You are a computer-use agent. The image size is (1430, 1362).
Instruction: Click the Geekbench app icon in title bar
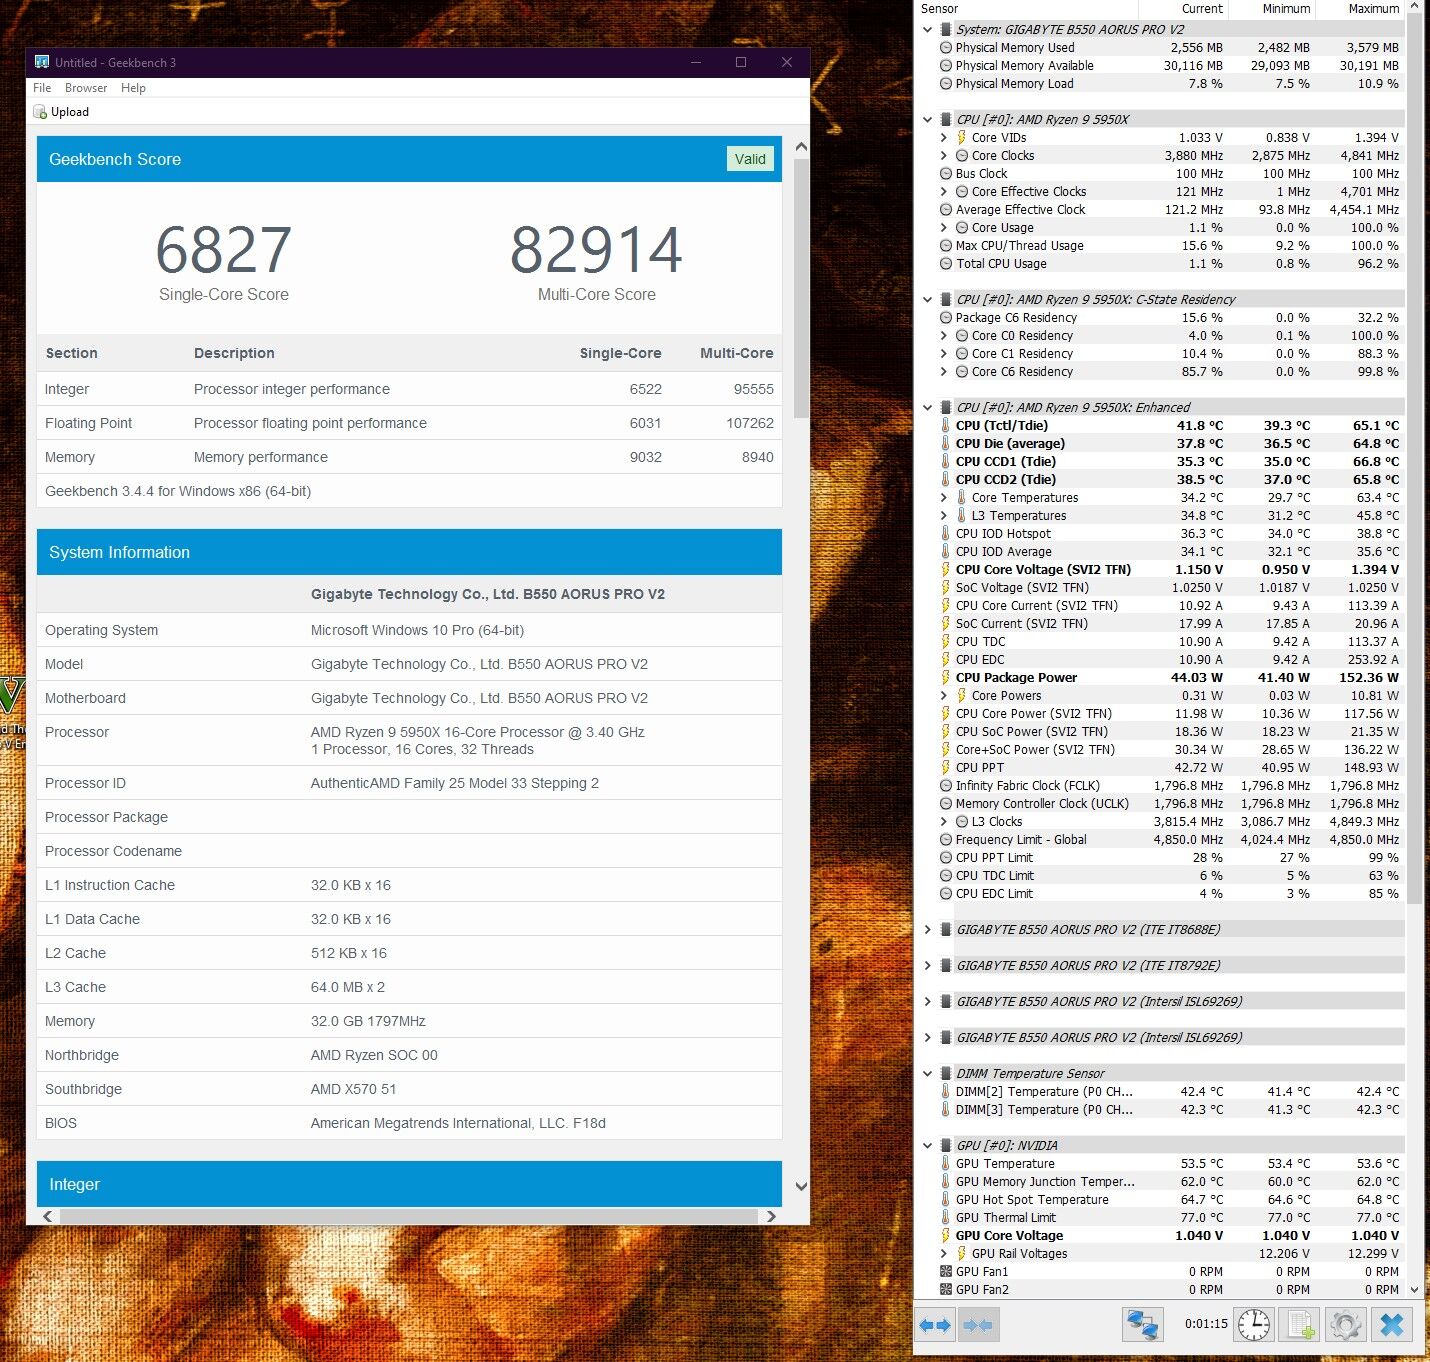[x=42, y=62]
